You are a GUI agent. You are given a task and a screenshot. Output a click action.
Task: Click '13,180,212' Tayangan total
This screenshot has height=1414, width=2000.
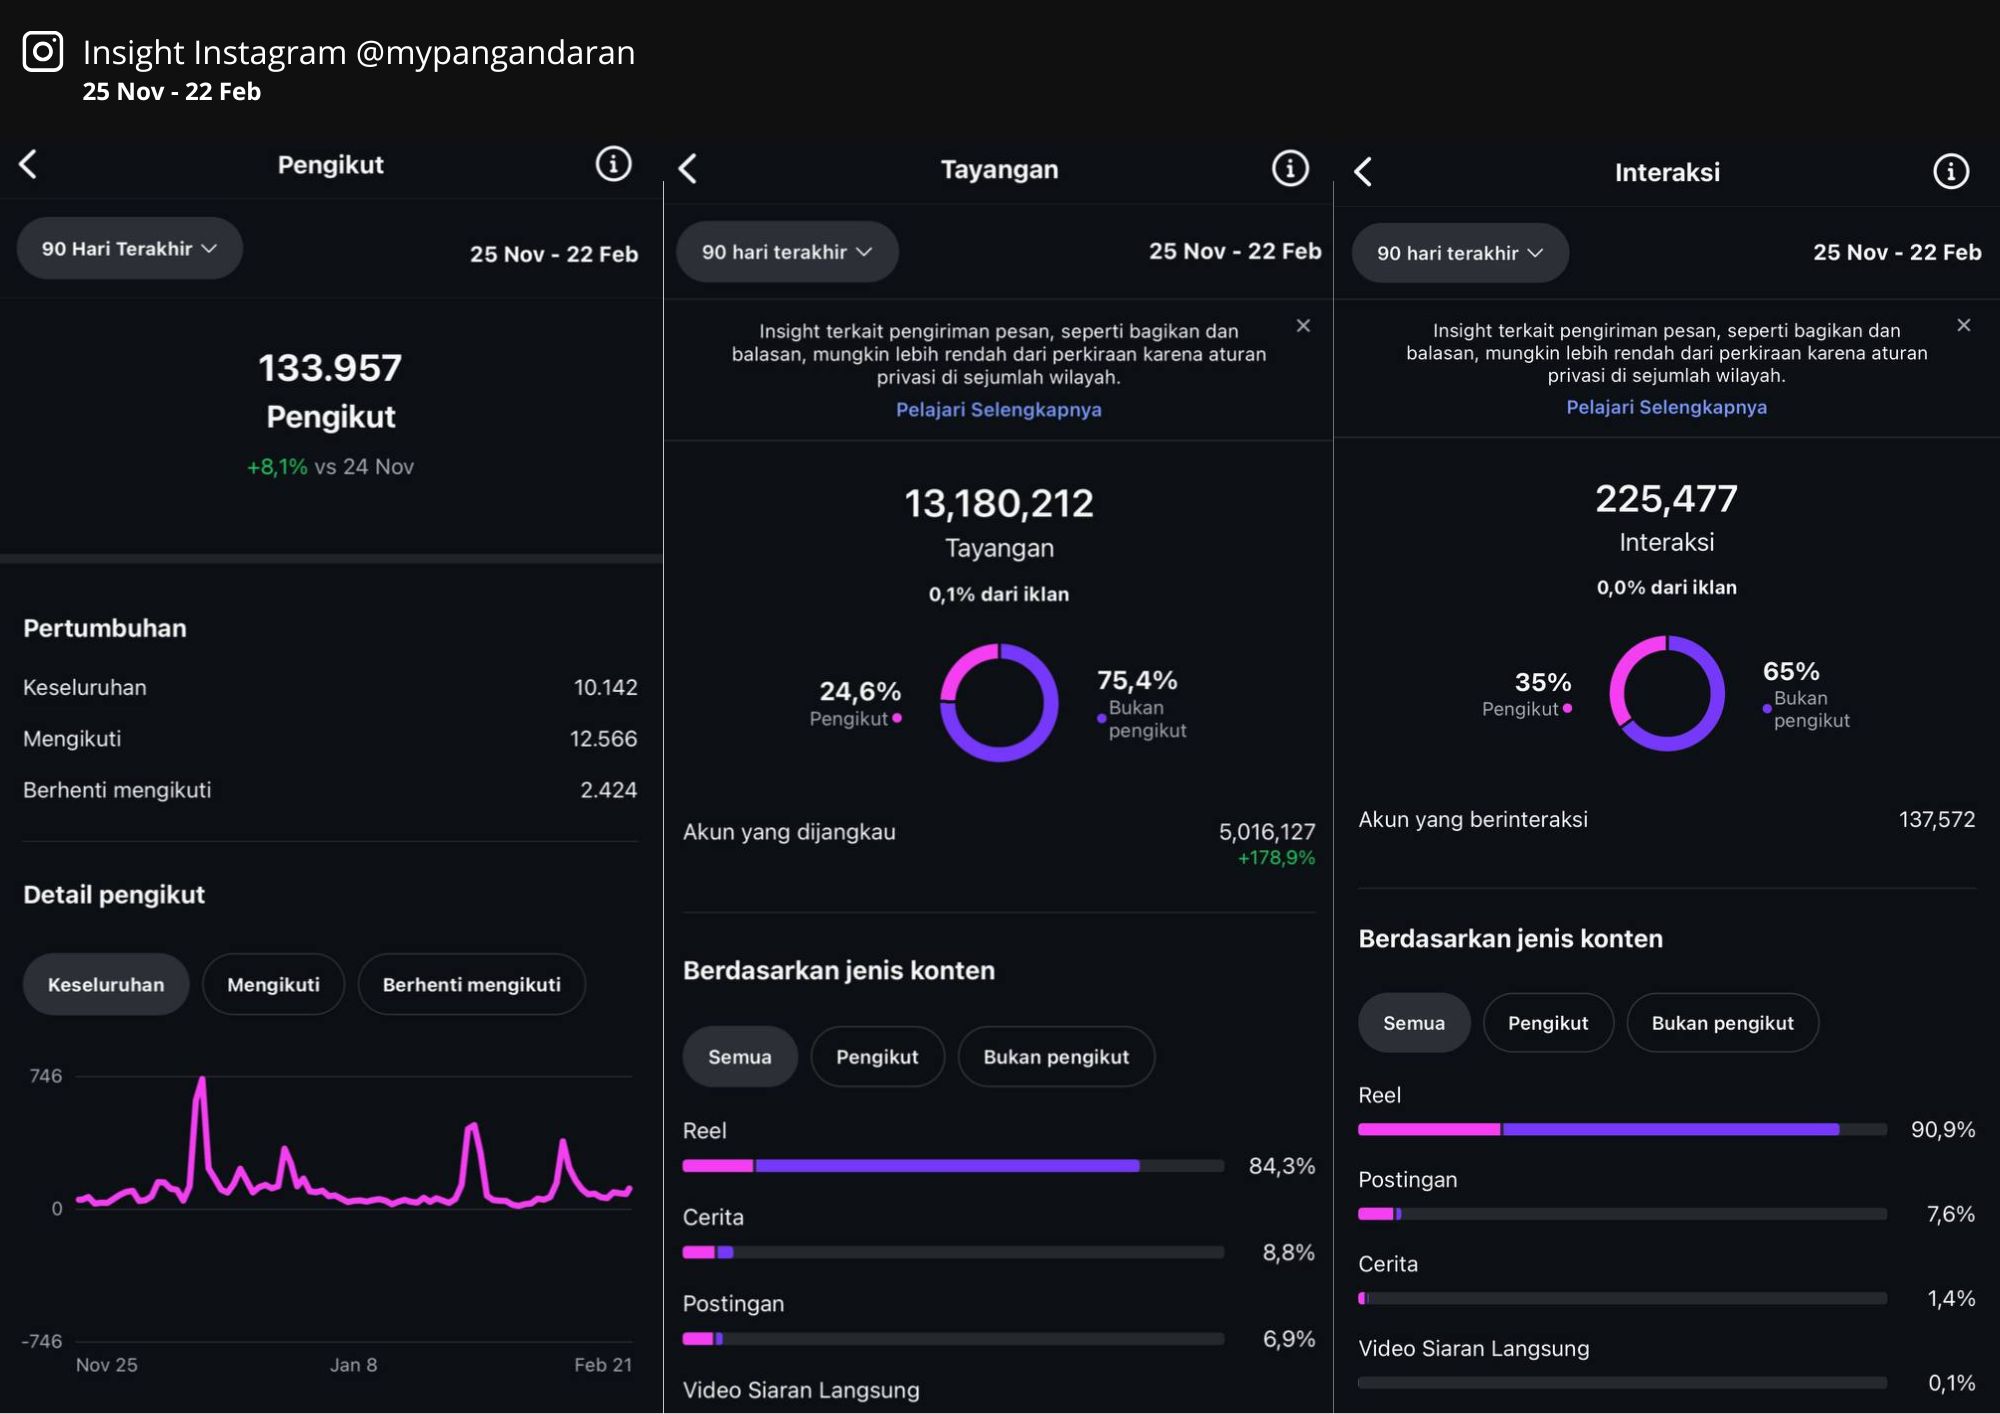[999, 504]
